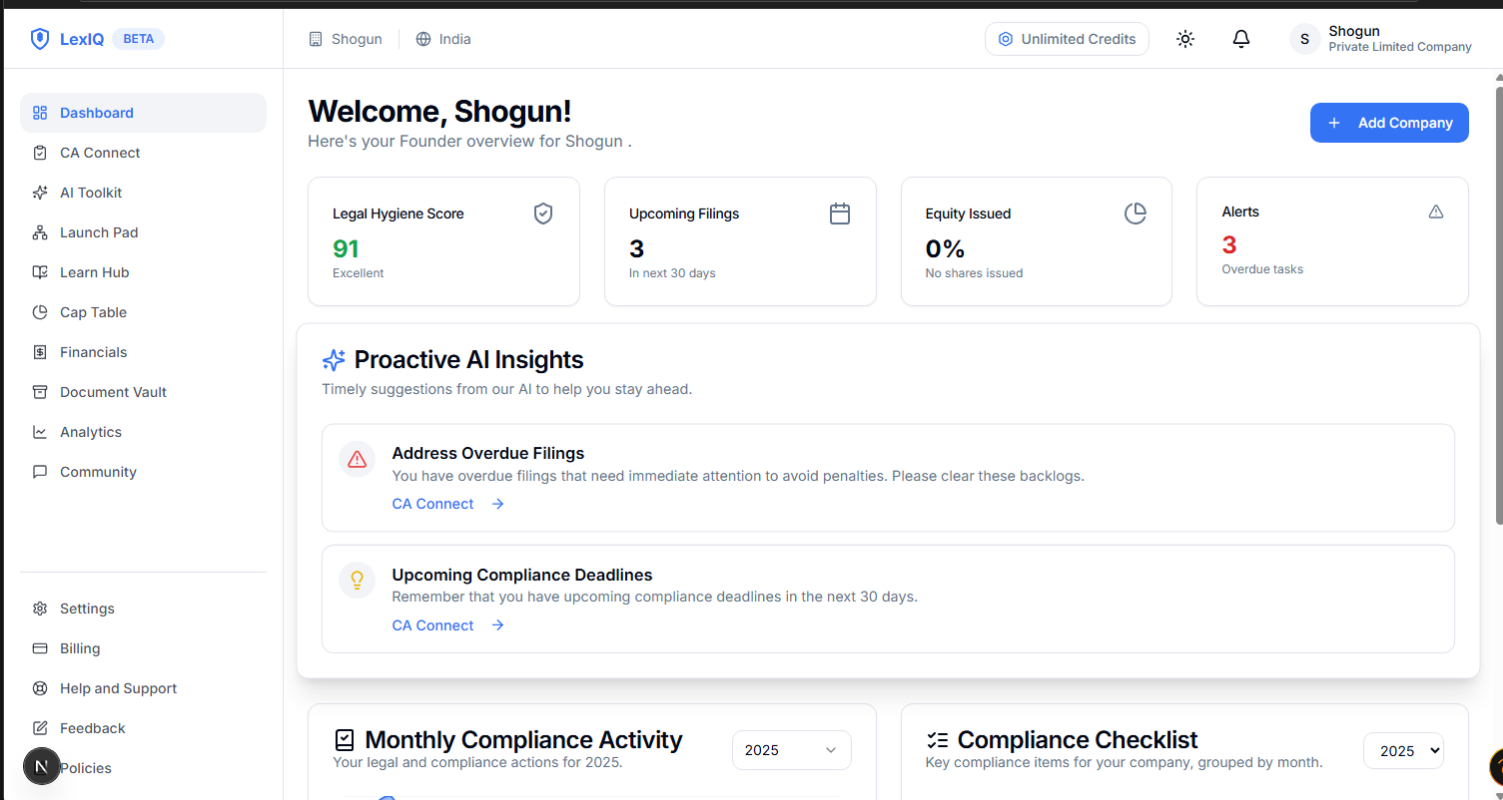Click the round N badge icon

pyautogui.click(x=41, y=767)
